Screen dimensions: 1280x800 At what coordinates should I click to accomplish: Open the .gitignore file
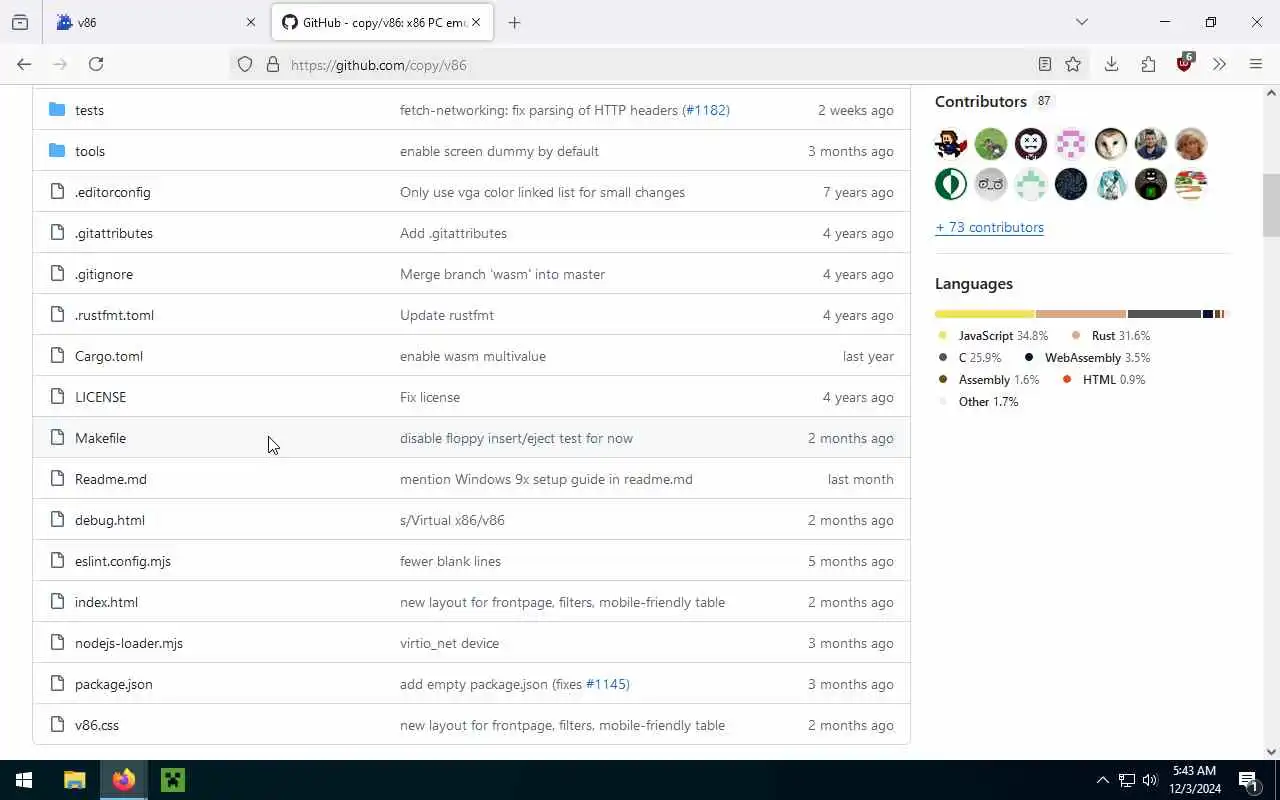pyautogui.click(x=104, y=274)
